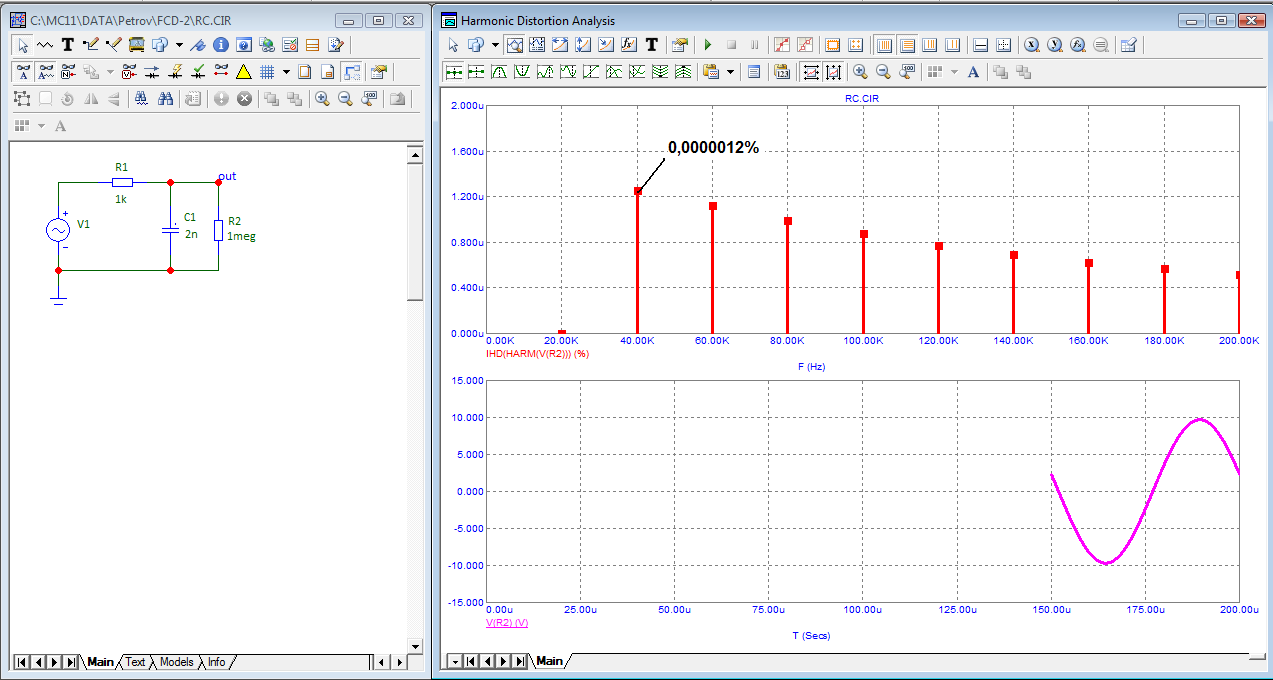Zoom in on the schematic

[x=322, y=99]
